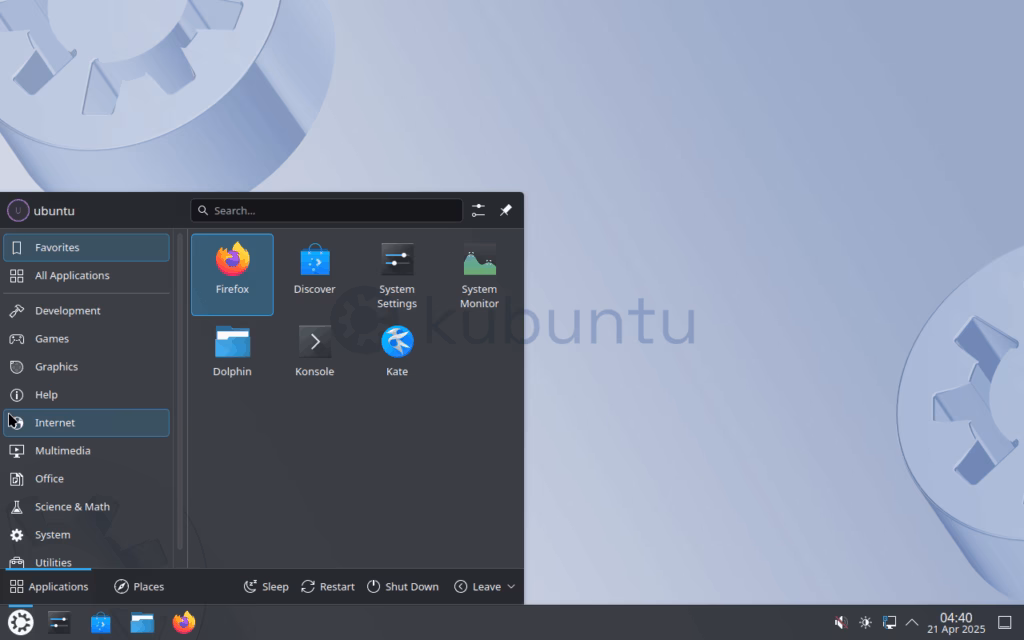Switch to the Places tab
Screen dimensions: 1024x640
coord(139,586)
